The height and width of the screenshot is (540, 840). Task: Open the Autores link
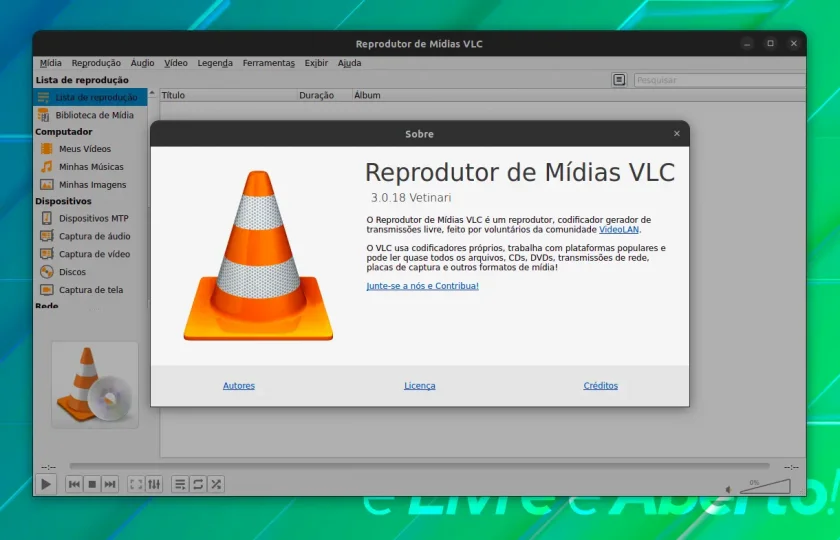[239, 386]
